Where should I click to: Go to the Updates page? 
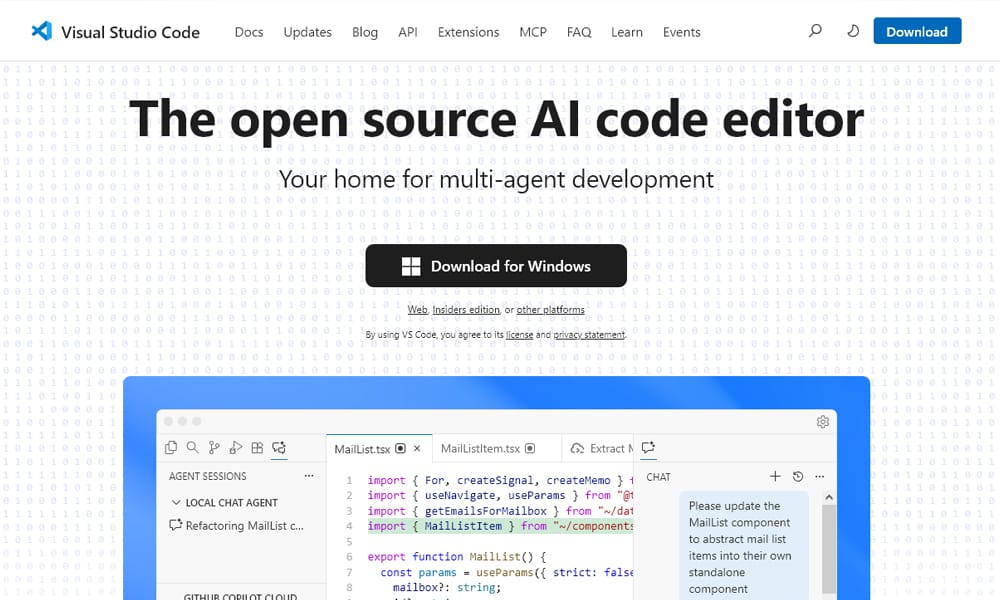(x=307, y=32)
